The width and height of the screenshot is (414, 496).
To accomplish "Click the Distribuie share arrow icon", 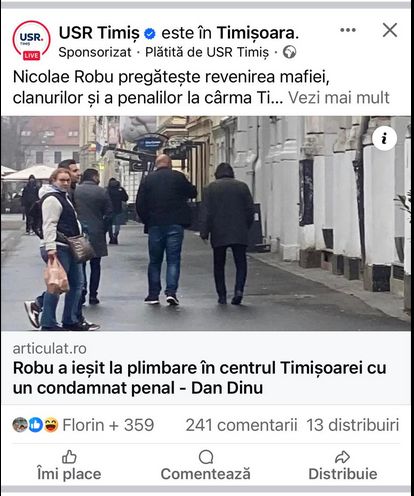I will [x=342, y=457].
